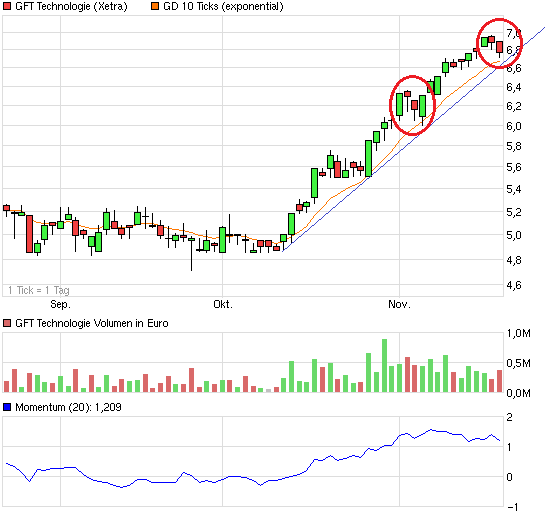This screenshot has height=515, width=545.
Task: Click the 'GD 10 Ticks (exponential)' legend label
Action: [223, 6]
